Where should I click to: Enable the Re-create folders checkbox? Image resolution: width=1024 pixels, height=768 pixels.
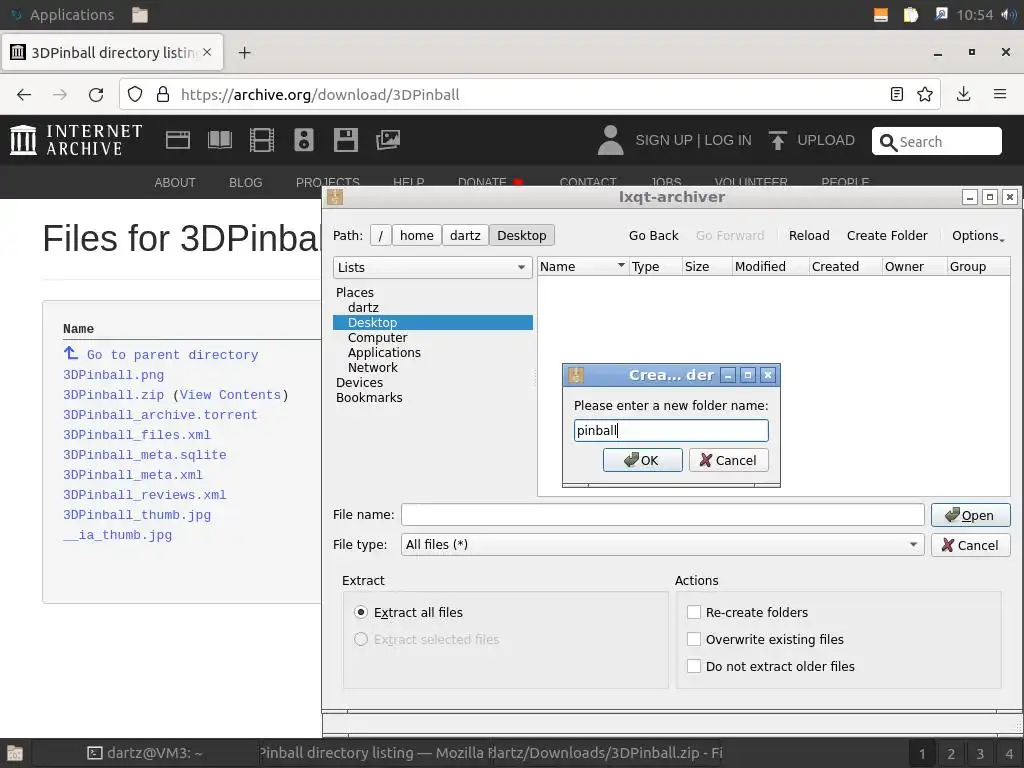[x=694, y=613]
